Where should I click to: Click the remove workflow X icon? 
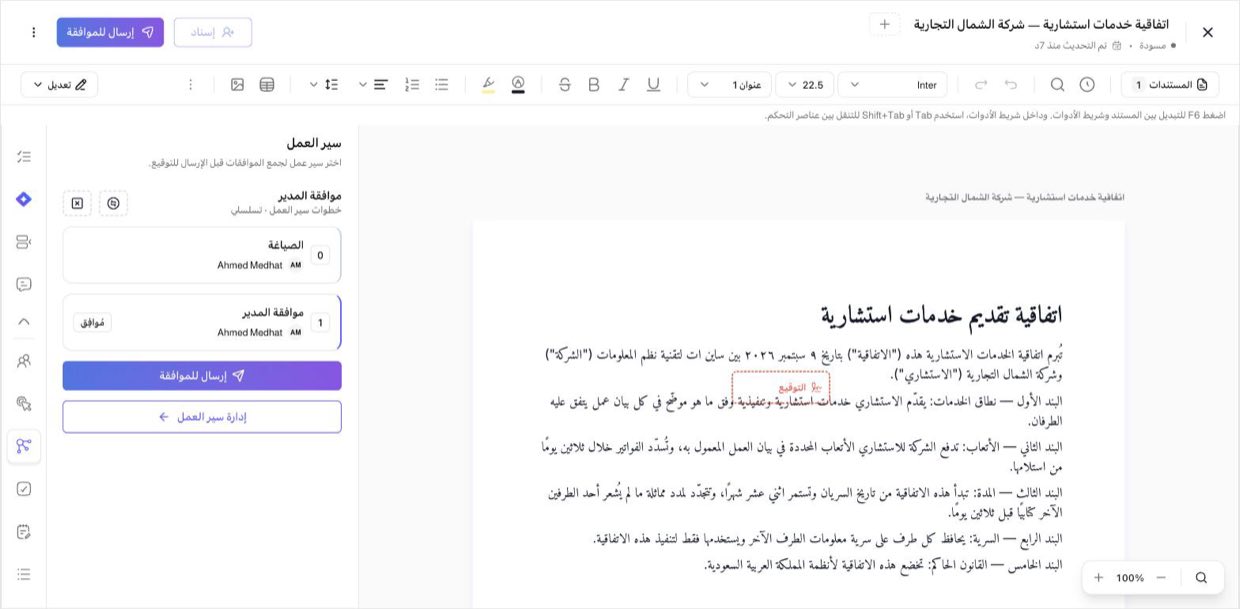pos(77,203)
